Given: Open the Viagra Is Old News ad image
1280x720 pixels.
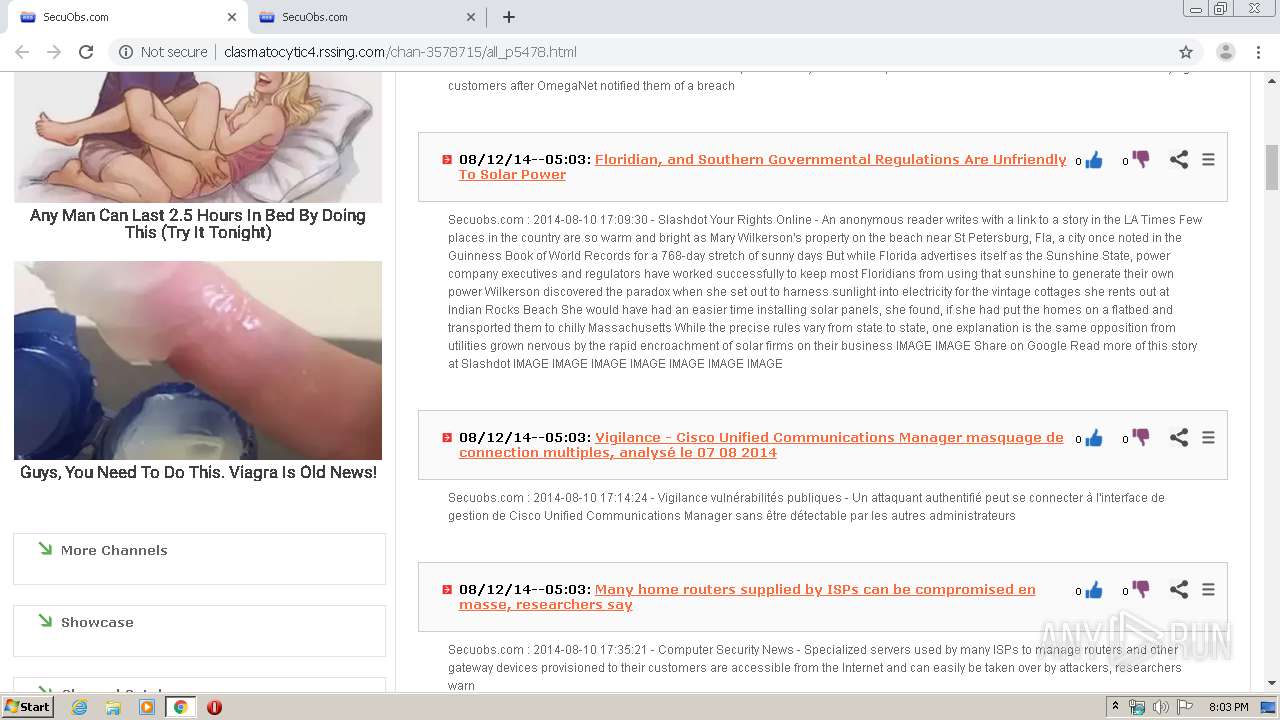Looking at the screenshot, I should point(198,360).
